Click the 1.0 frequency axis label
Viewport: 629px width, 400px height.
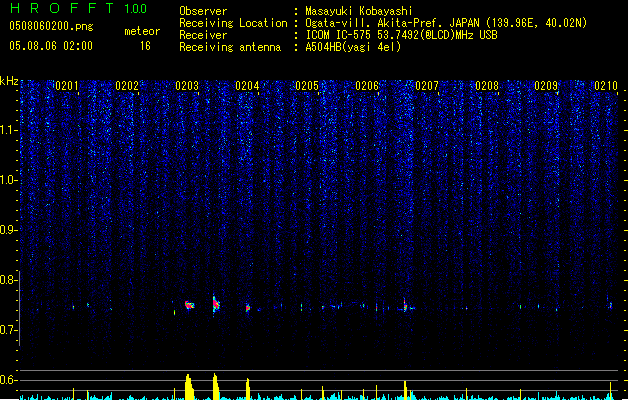9,180
